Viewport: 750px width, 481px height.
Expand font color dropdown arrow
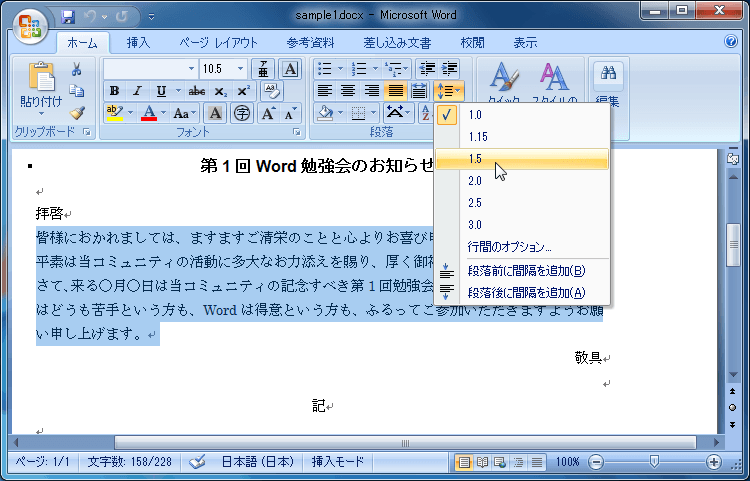[163, 113]
